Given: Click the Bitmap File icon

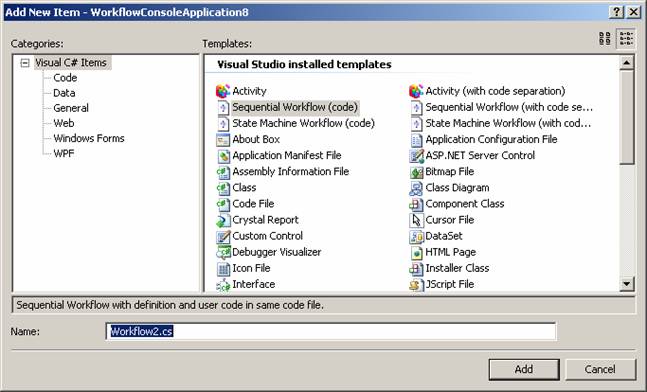Looking at the screenshot, I should point(416,172).
